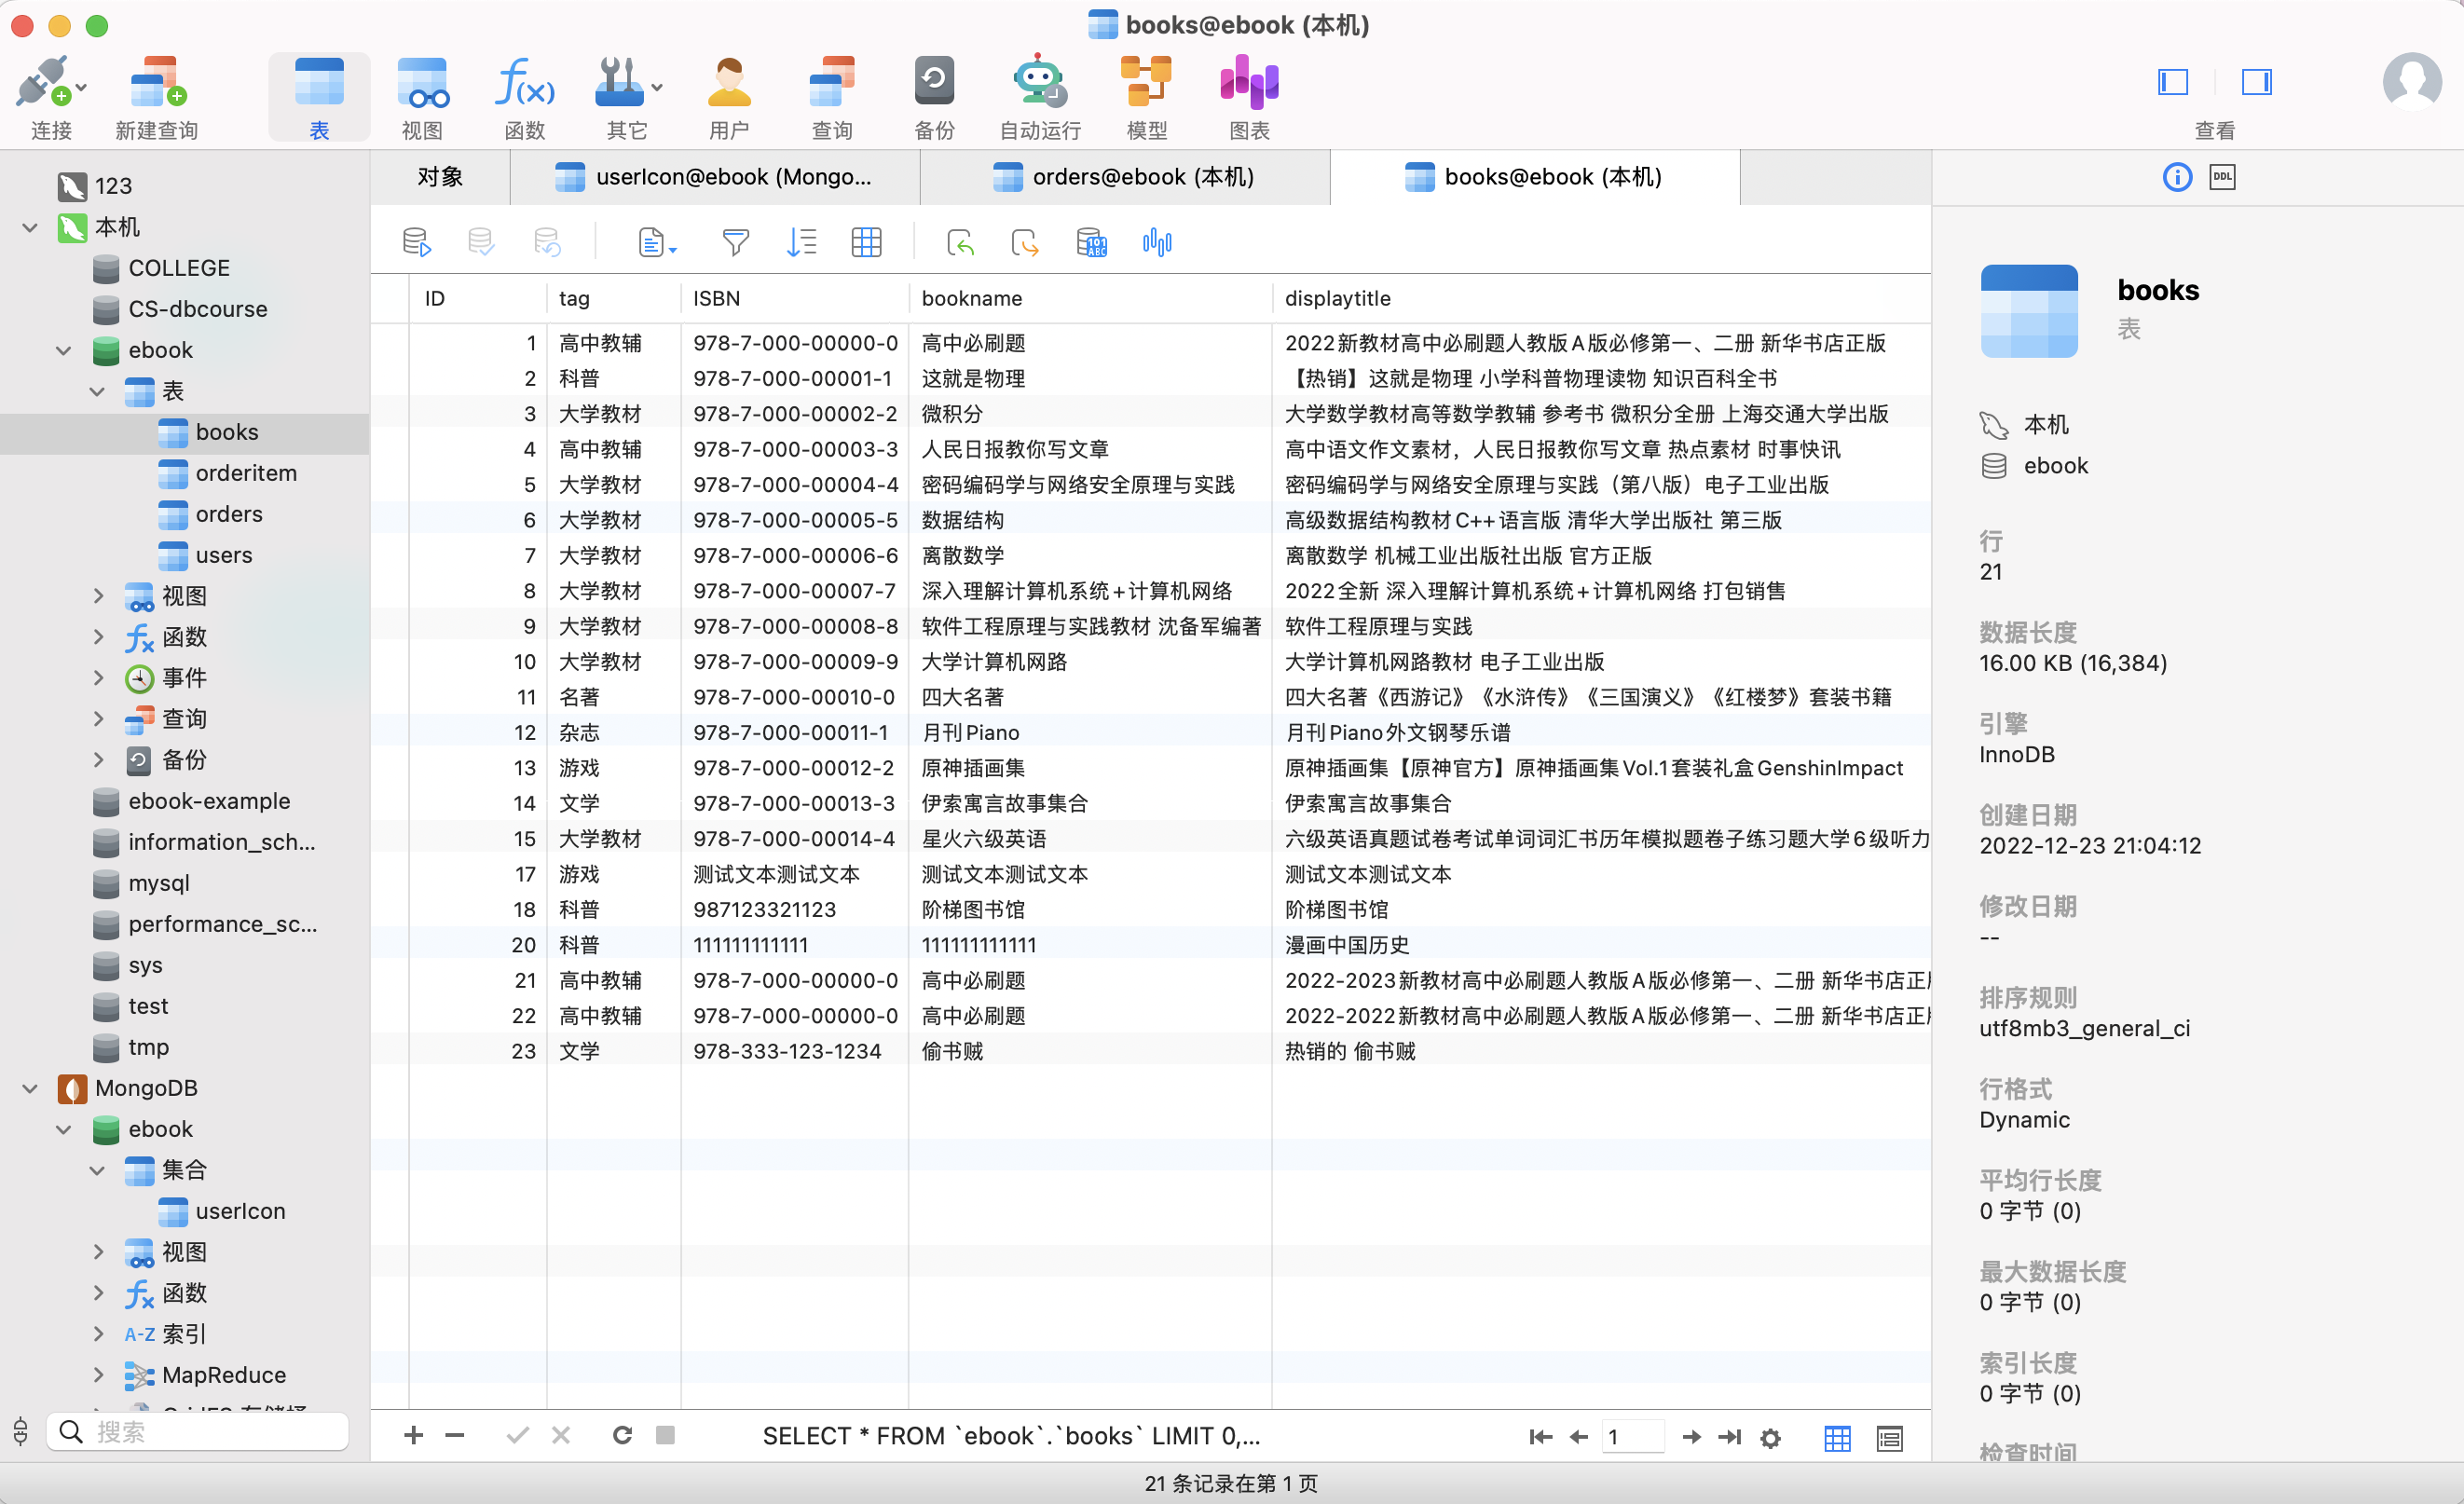The image size is (2464, 1504).
Task: Expand the 视图 node under ebook
Action: [98, 596]
